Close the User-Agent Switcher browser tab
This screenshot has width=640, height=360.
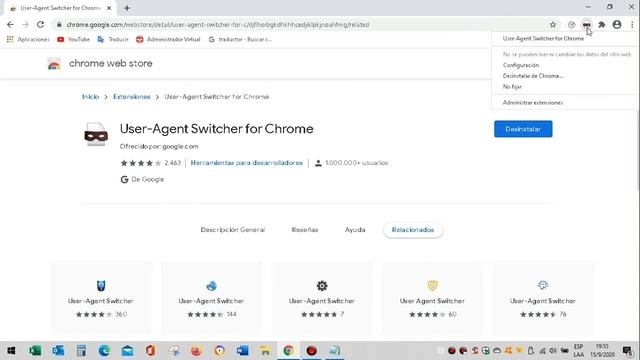coord(109,8)
